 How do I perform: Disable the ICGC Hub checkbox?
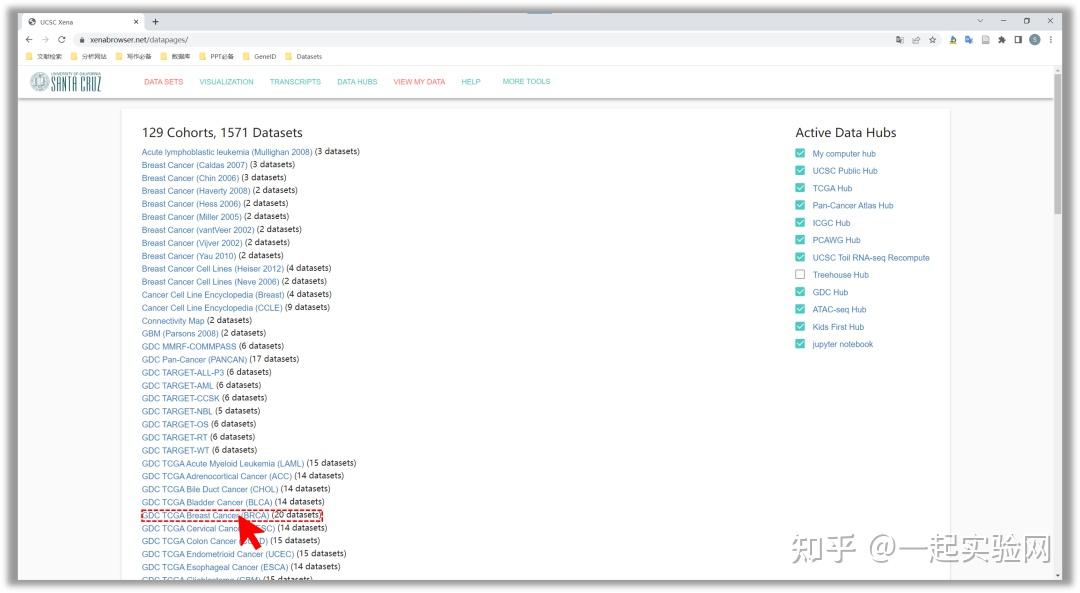[x=800, y=222]
